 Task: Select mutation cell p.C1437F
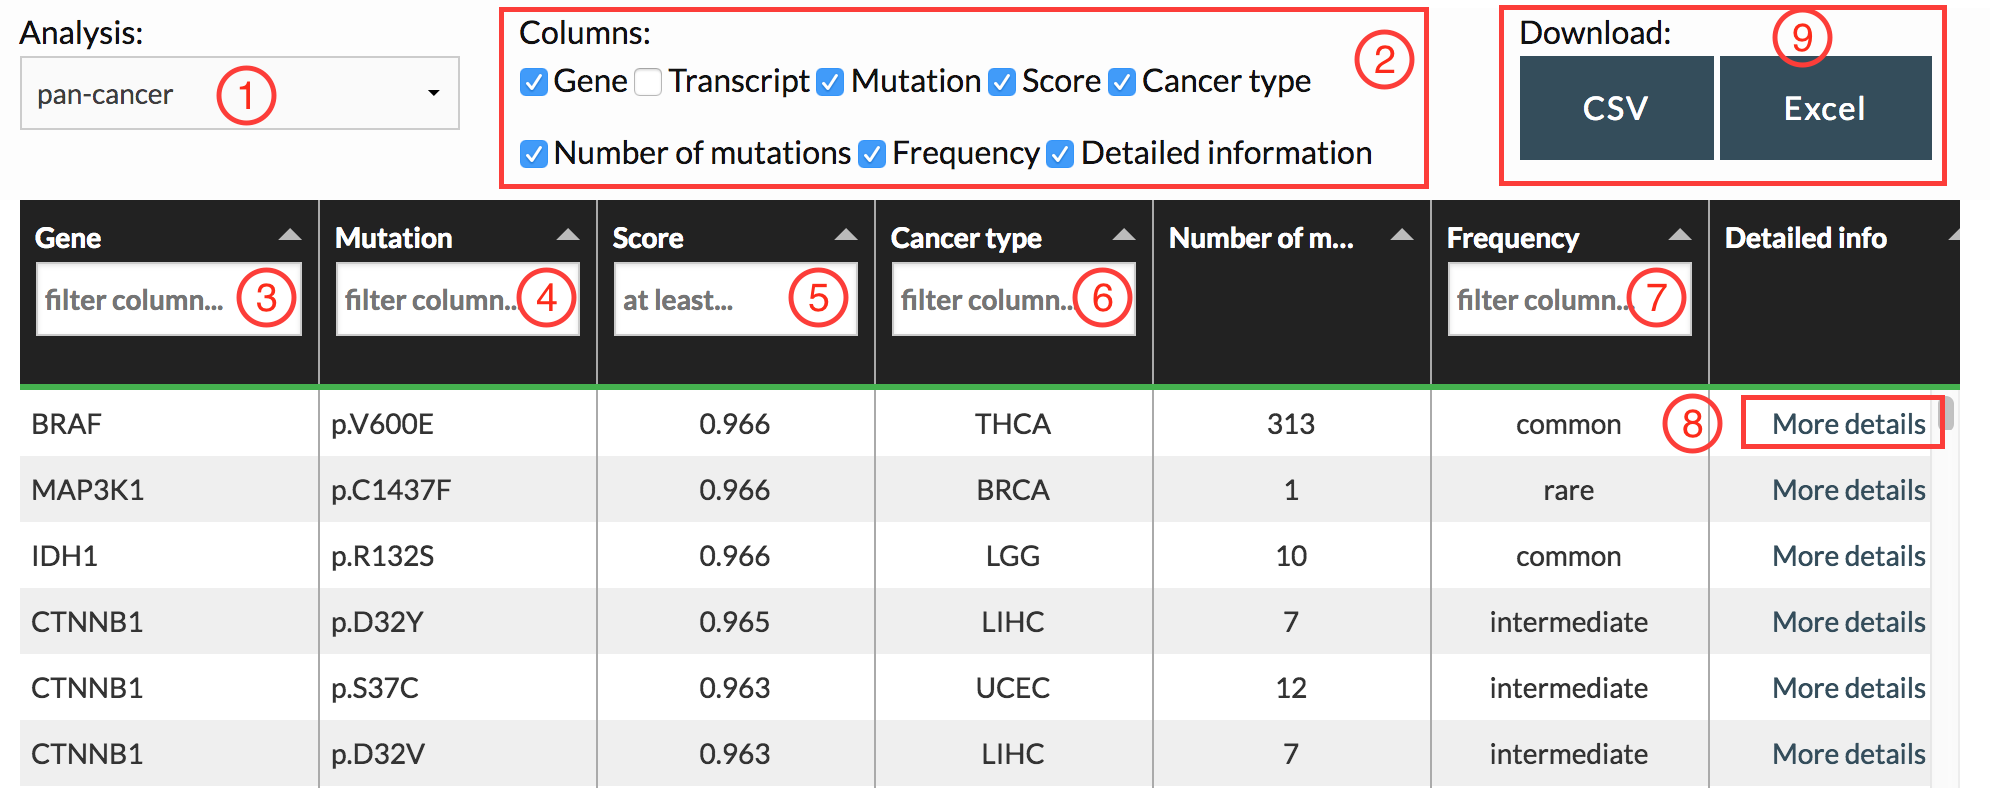click(x=458, y=490)
